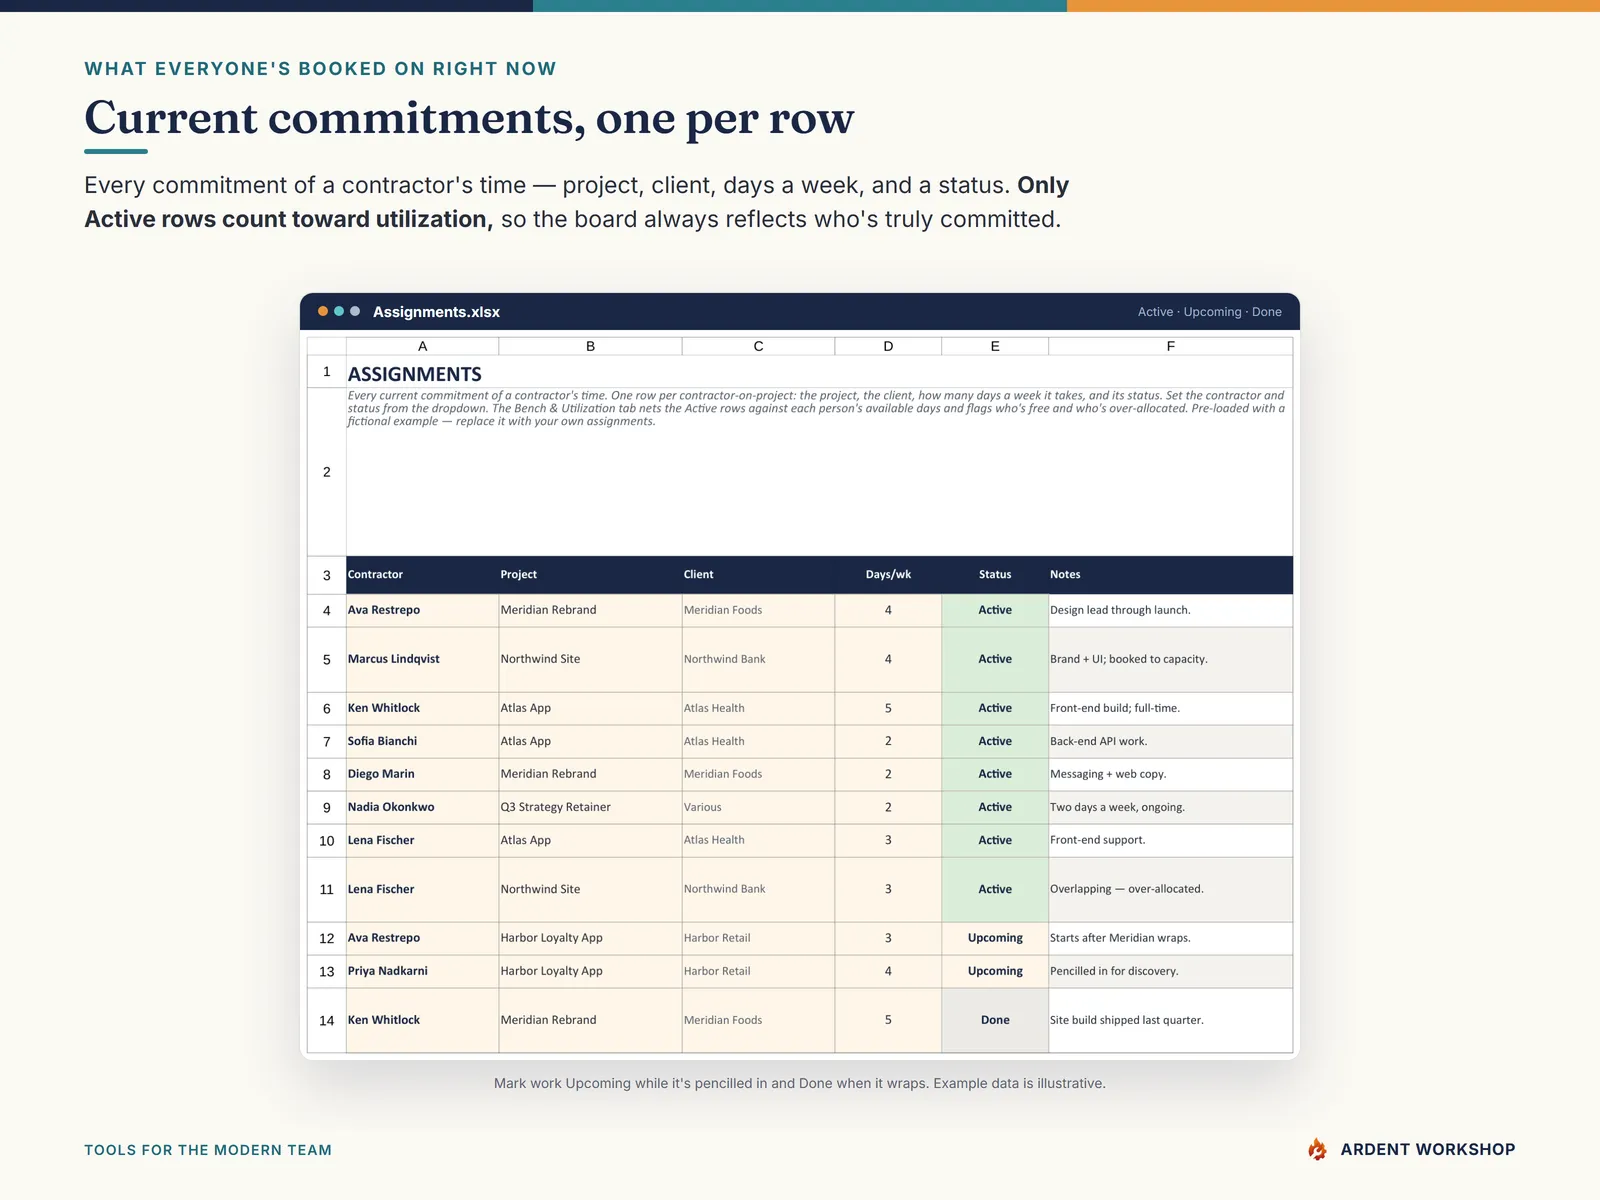Click the 'TOOLS FOR THE MODERN TEAM' footer text
The width and height of the screenshot is (1600, 1200).
click(x=208, y=1150)
